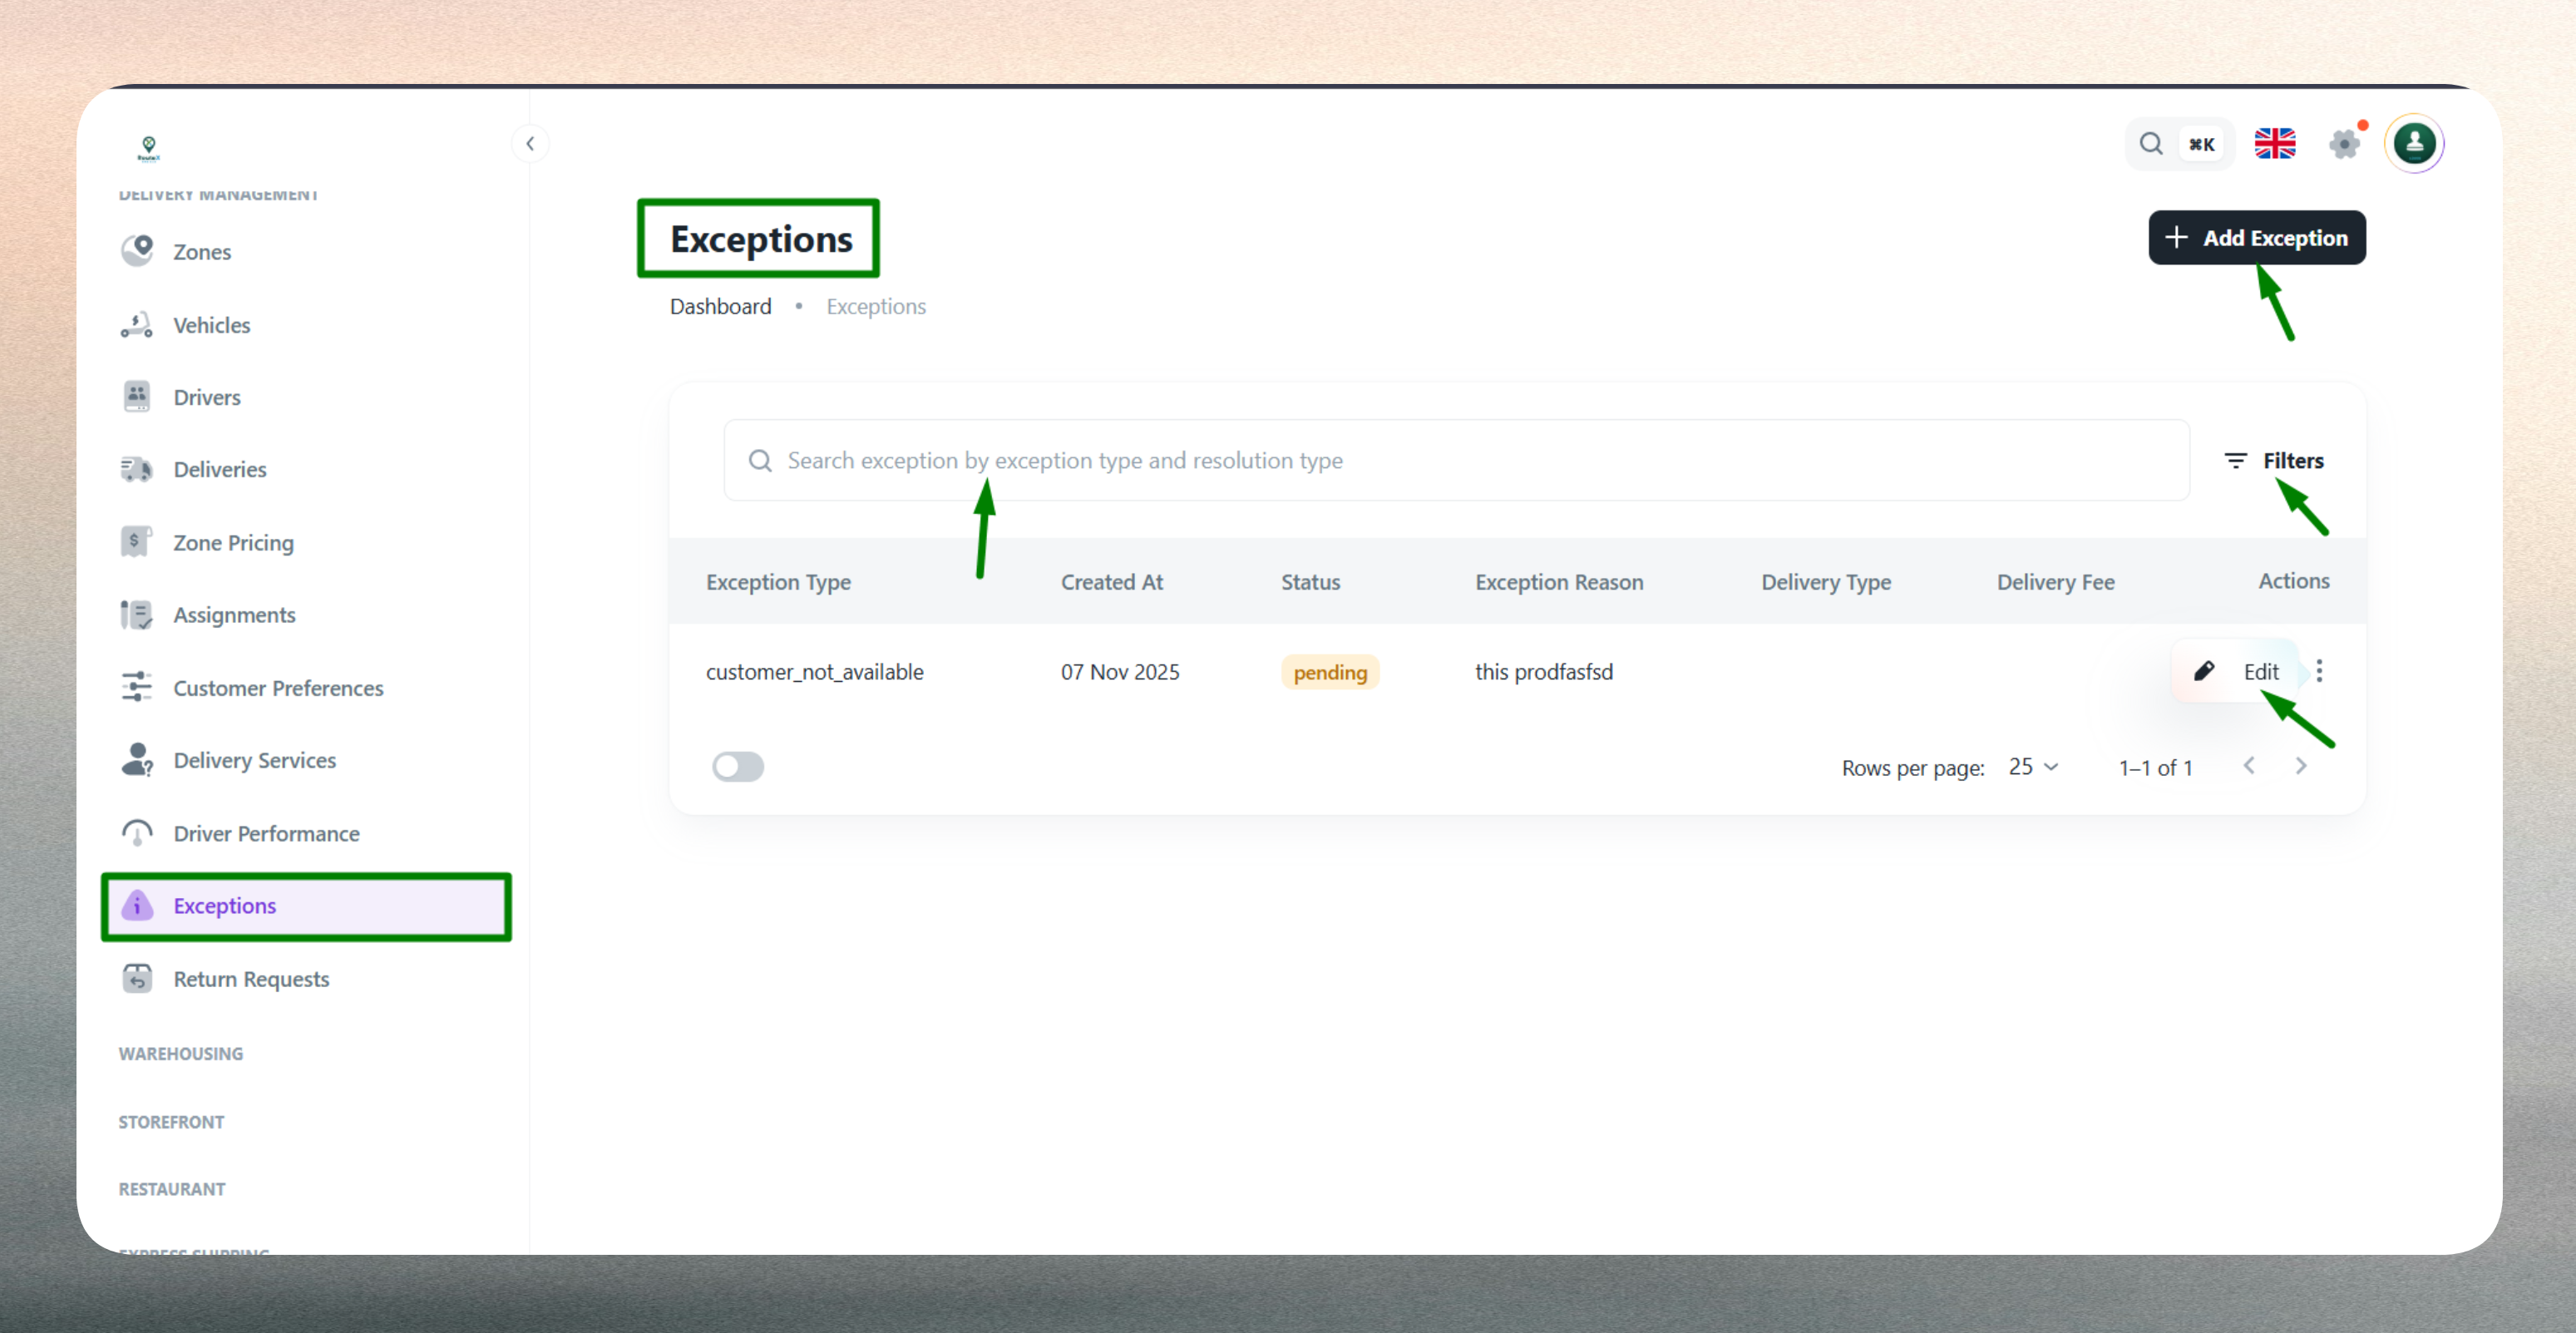Click the pending status badge
Viewport: 2576px width, 1333px height.
tap(1330, 671)
